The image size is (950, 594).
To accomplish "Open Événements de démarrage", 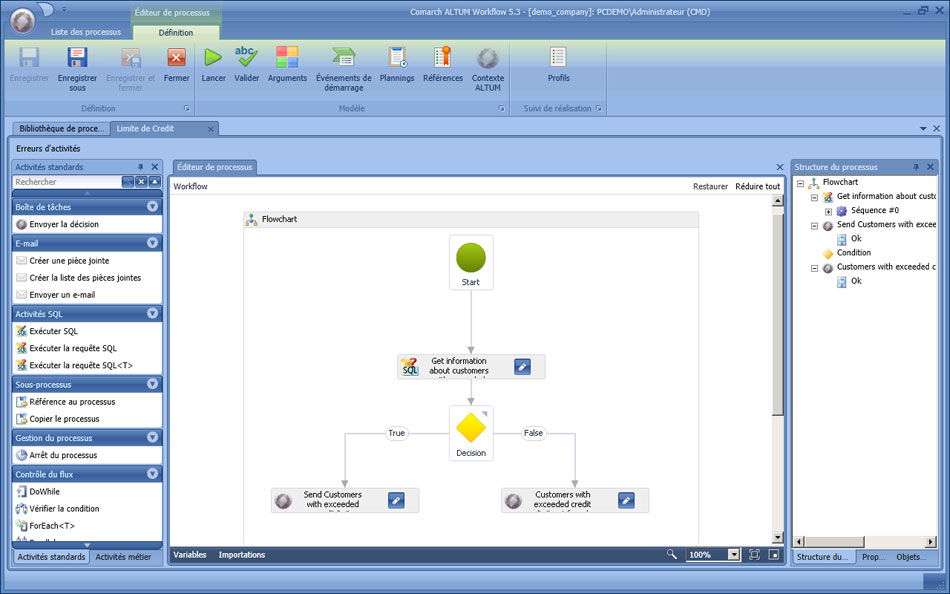I will point(344,68).
